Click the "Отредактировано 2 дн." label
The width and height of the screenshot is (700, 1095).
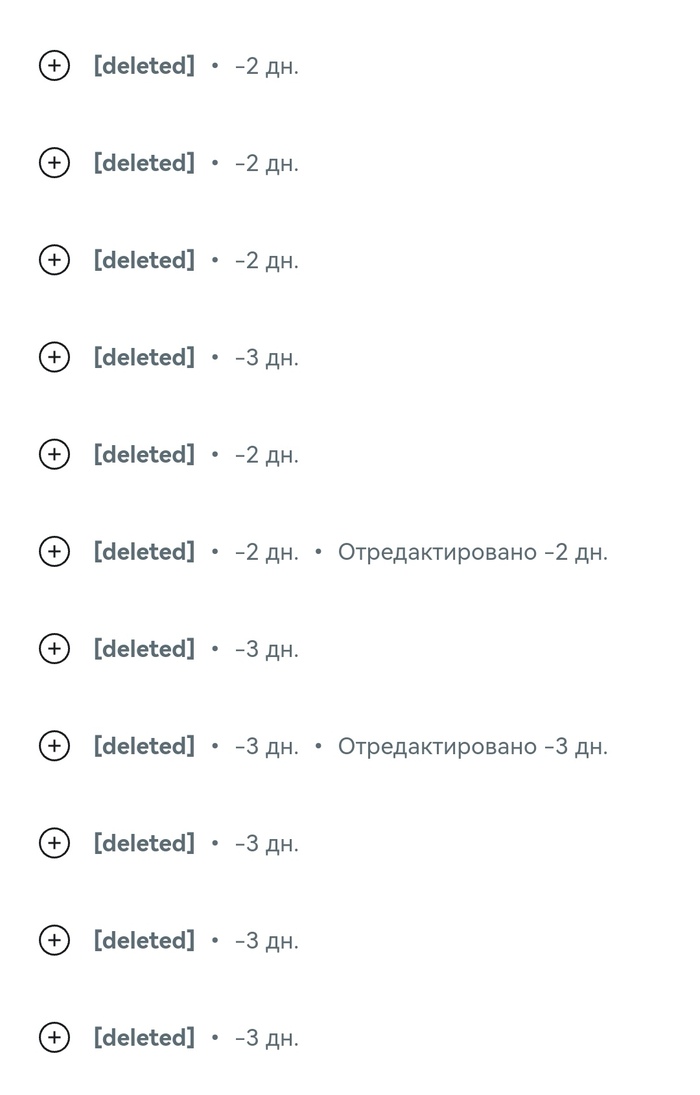tap(472, 552)
